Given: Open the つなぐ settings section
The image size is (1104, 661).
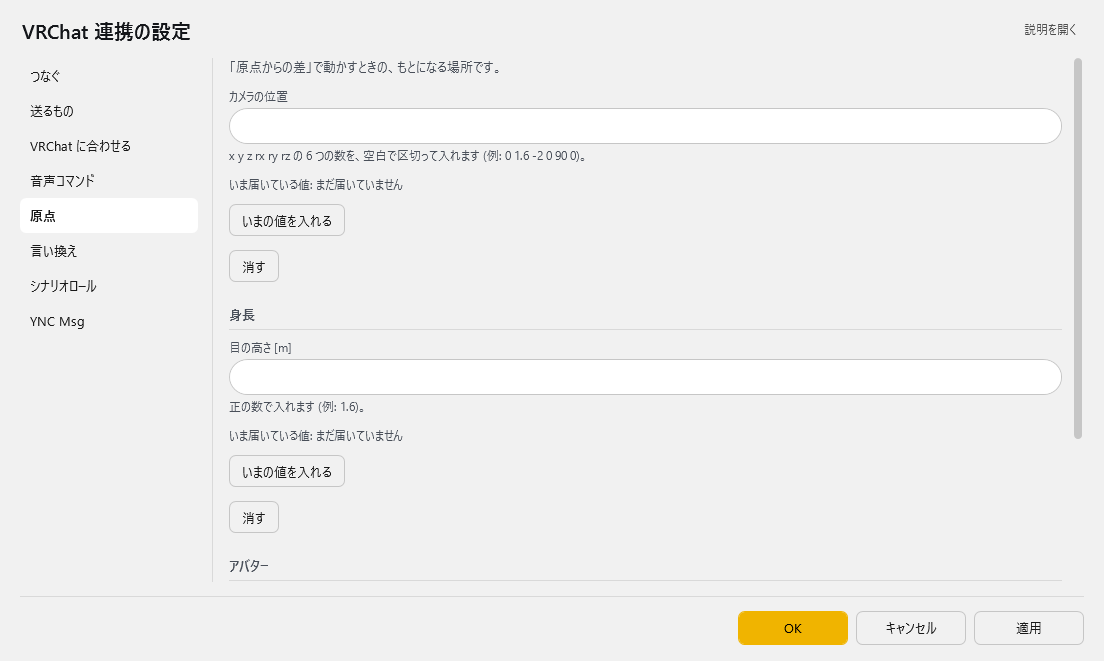Looking at the screenshot, I should (108, 75).
